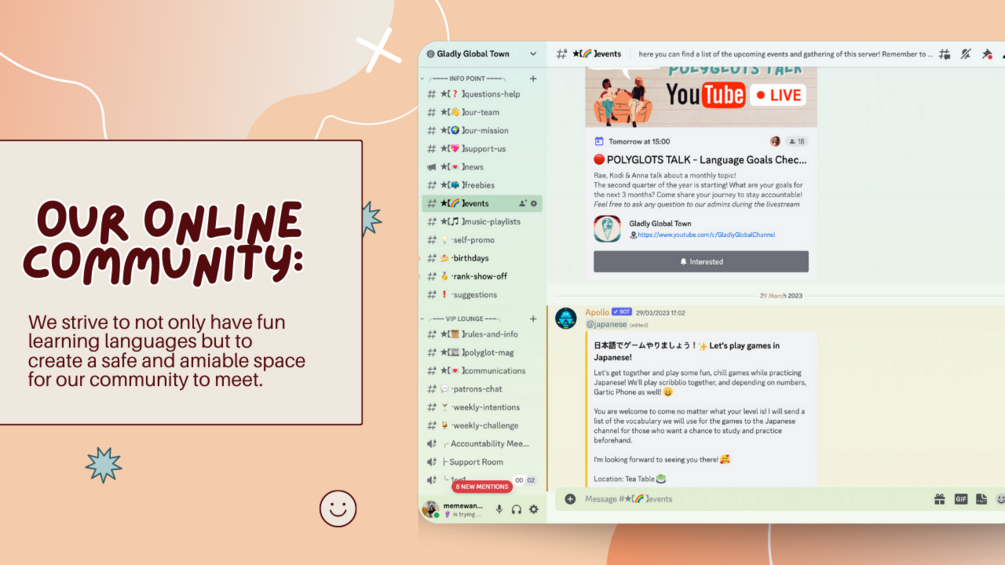This screenshot has width=1005, height=565.
Task: Click Gladly Global Town server icon in event
Action: 607,229
